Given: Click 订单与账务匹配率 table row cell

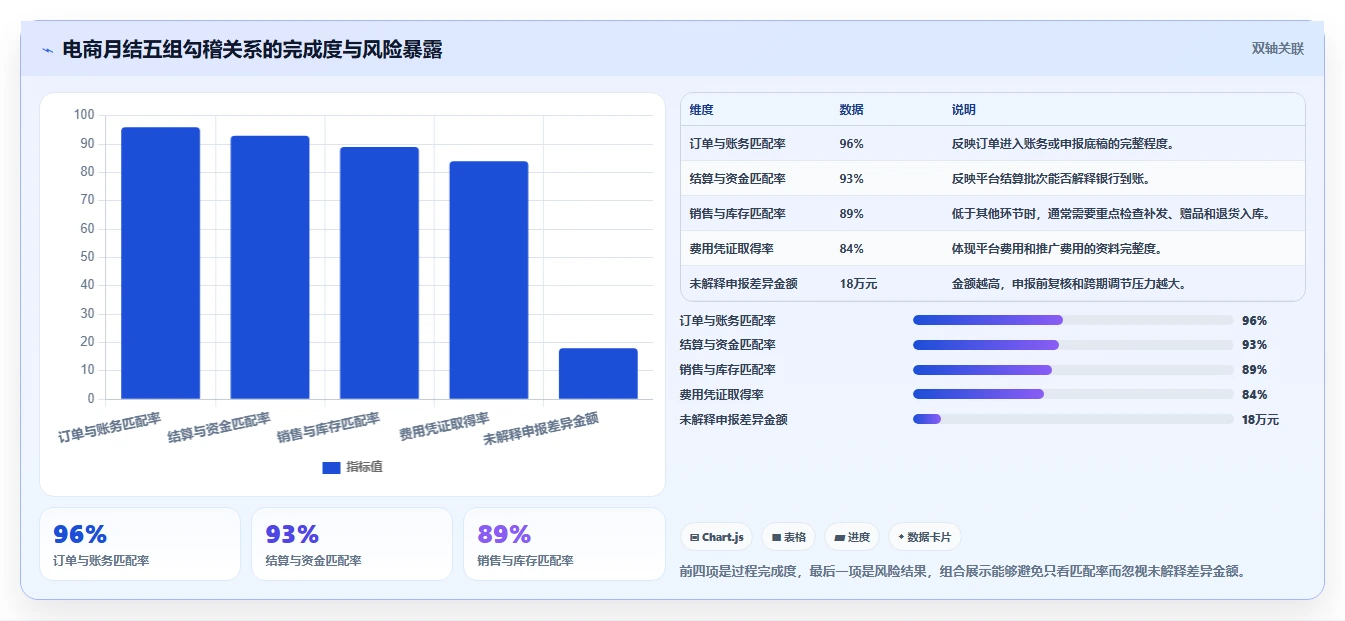Looking at the screenshot, I should tap(737, 144).
